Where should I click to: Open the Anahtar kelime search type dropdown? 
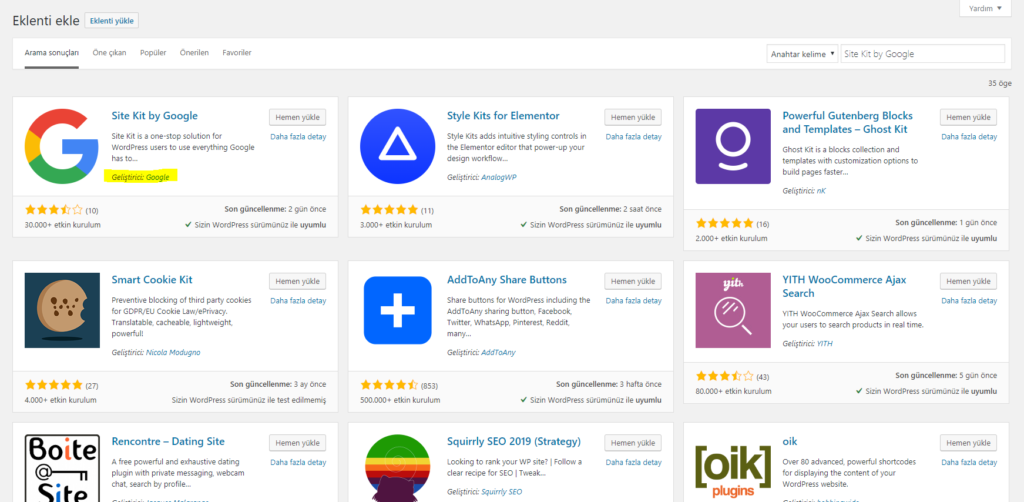click(x=803, y=54)
